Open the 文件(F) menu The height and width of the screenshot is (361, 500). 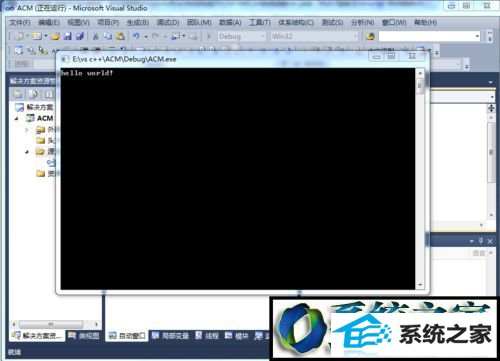20,23
